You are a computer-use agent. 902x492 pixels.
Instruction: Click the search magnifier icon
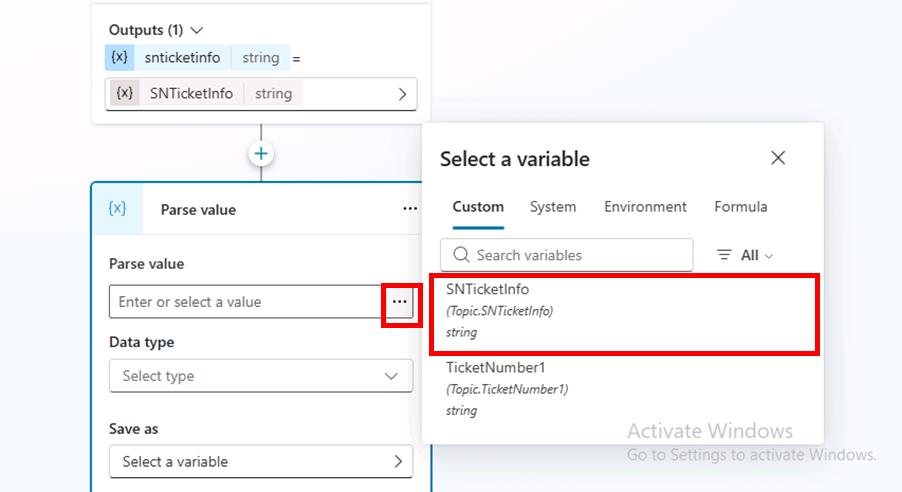click(x=460, y=255)
